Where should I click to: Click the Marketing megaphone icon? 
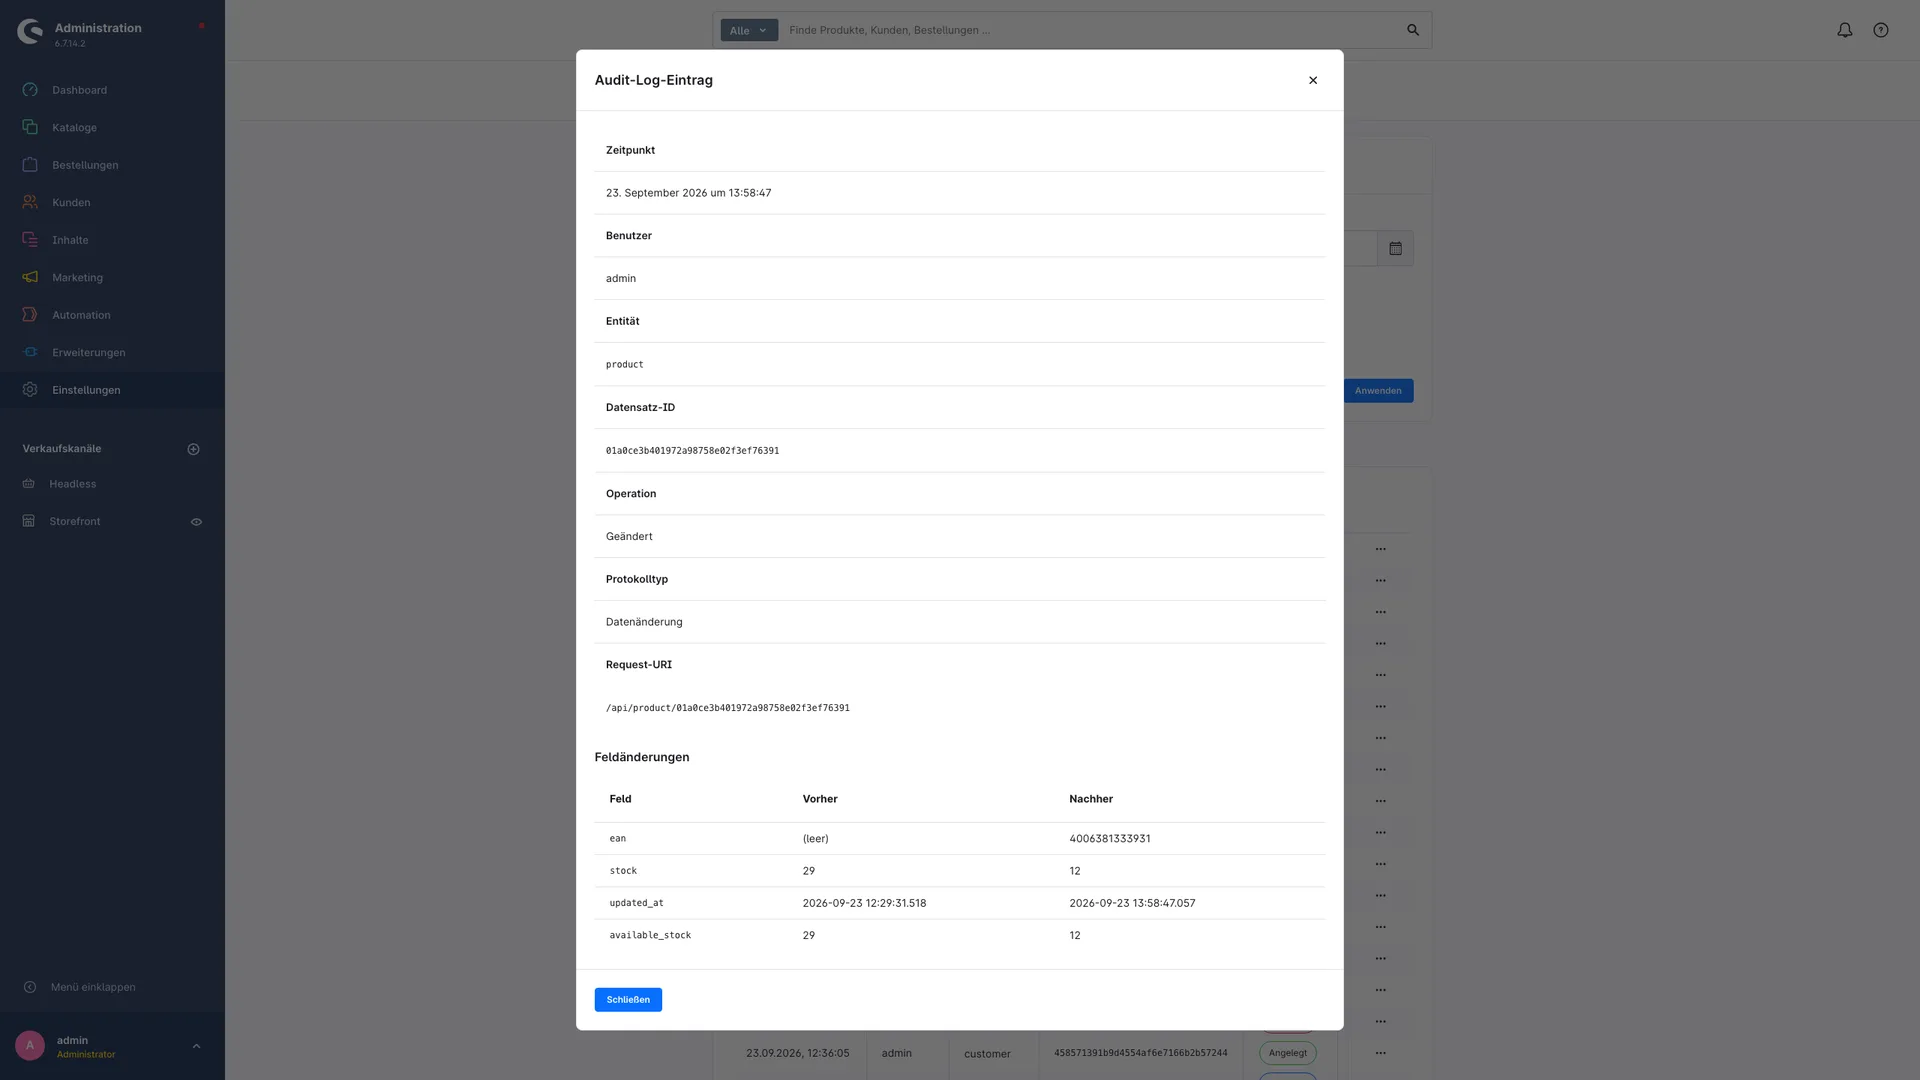tap(30, 277)
